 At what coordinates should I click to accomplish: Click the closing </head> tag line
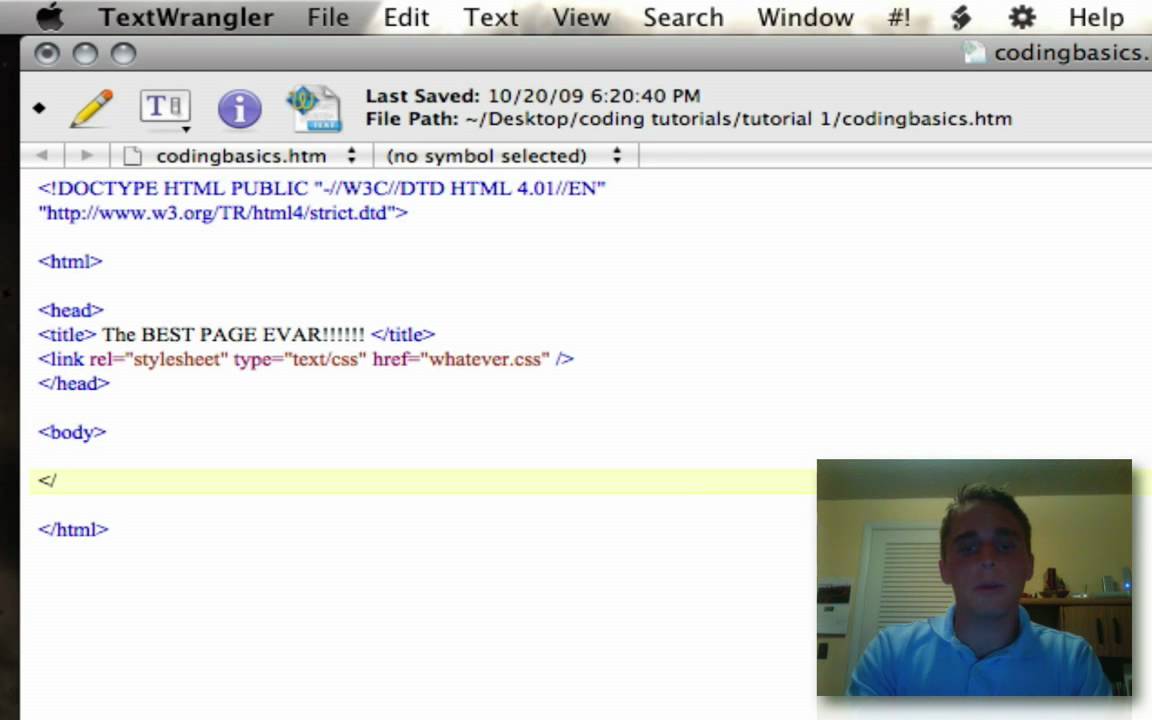[73, 384]
